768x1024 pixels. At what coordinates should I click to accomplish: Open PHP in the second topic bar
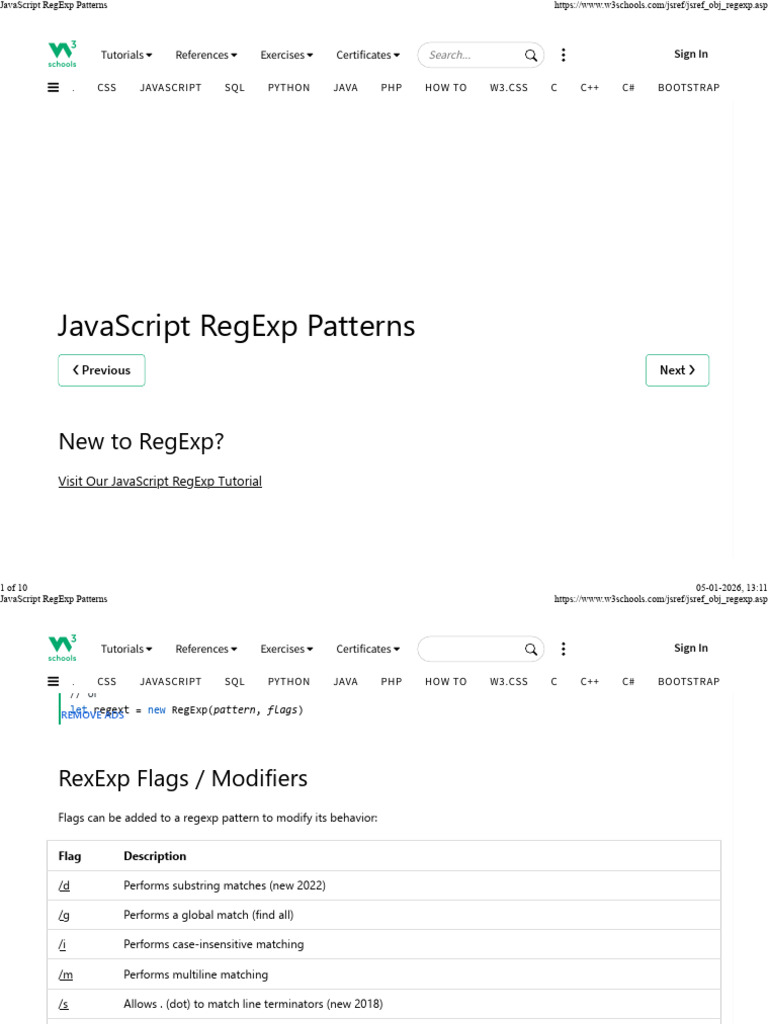point(391,681)
